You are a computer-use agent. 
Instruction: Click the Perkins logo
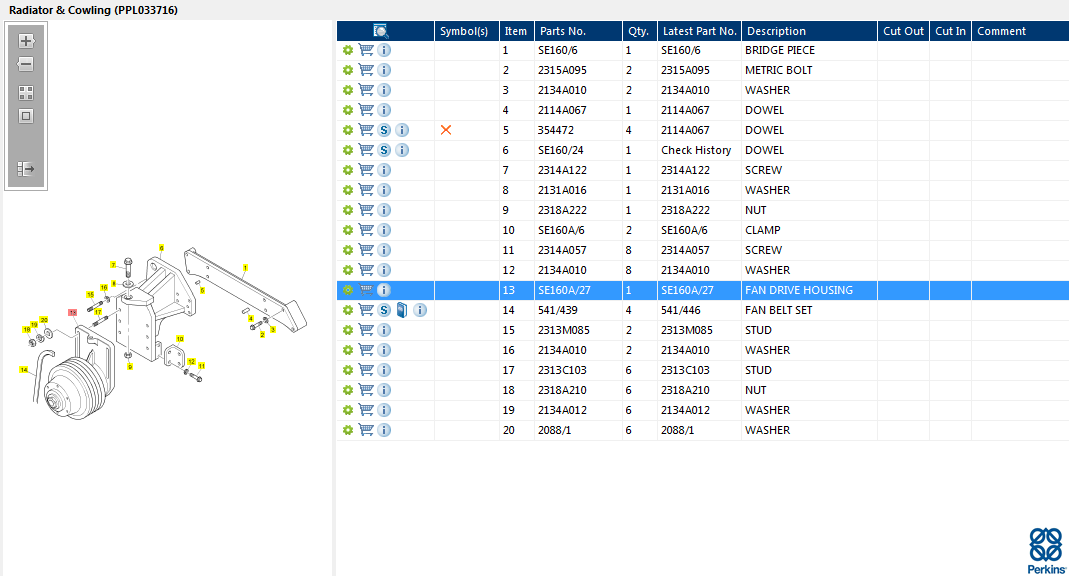click(1047, 551)
